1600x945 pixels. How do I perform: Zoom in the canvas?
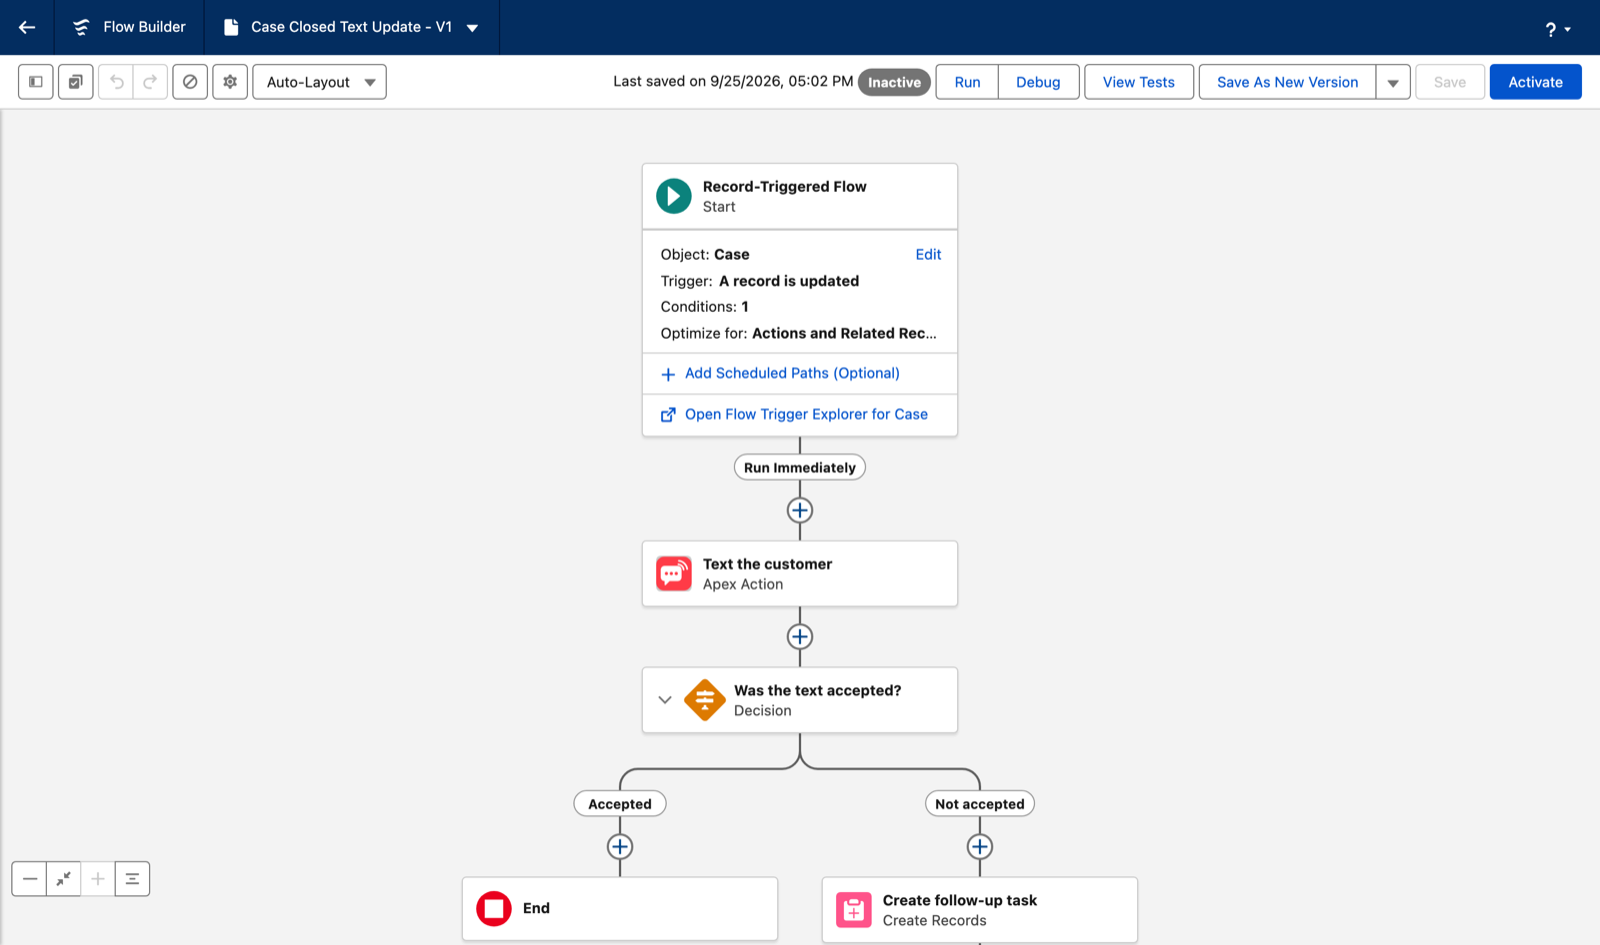click(x=98, y=879)
